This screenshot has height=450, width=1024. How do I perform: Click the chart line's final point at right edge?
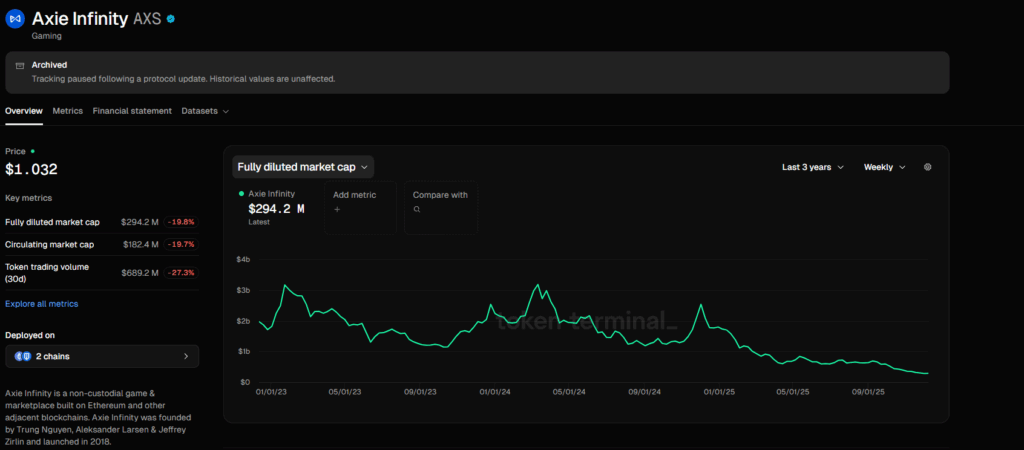coord(927,374)
